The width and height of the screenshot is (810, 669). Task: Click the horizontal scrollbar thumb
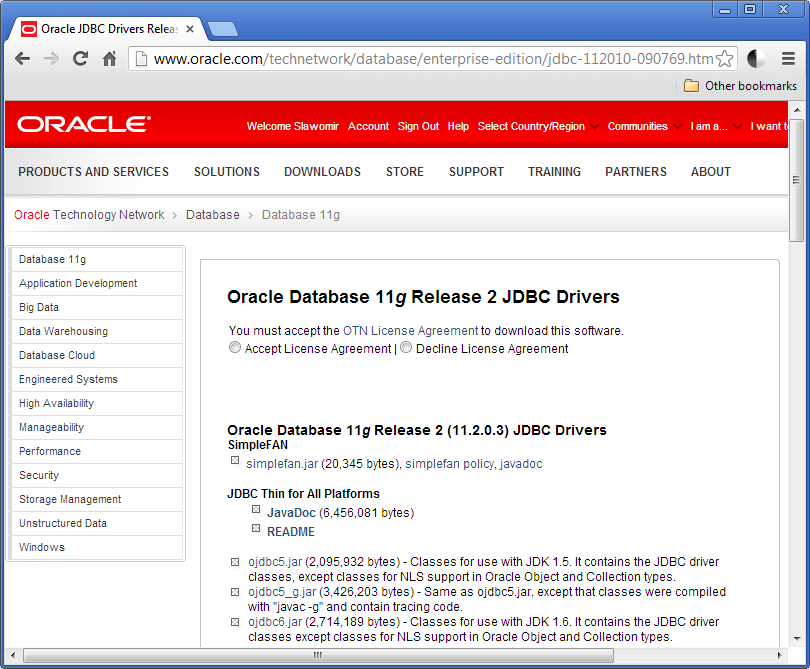pyautogui.click(x=318, y=656)
